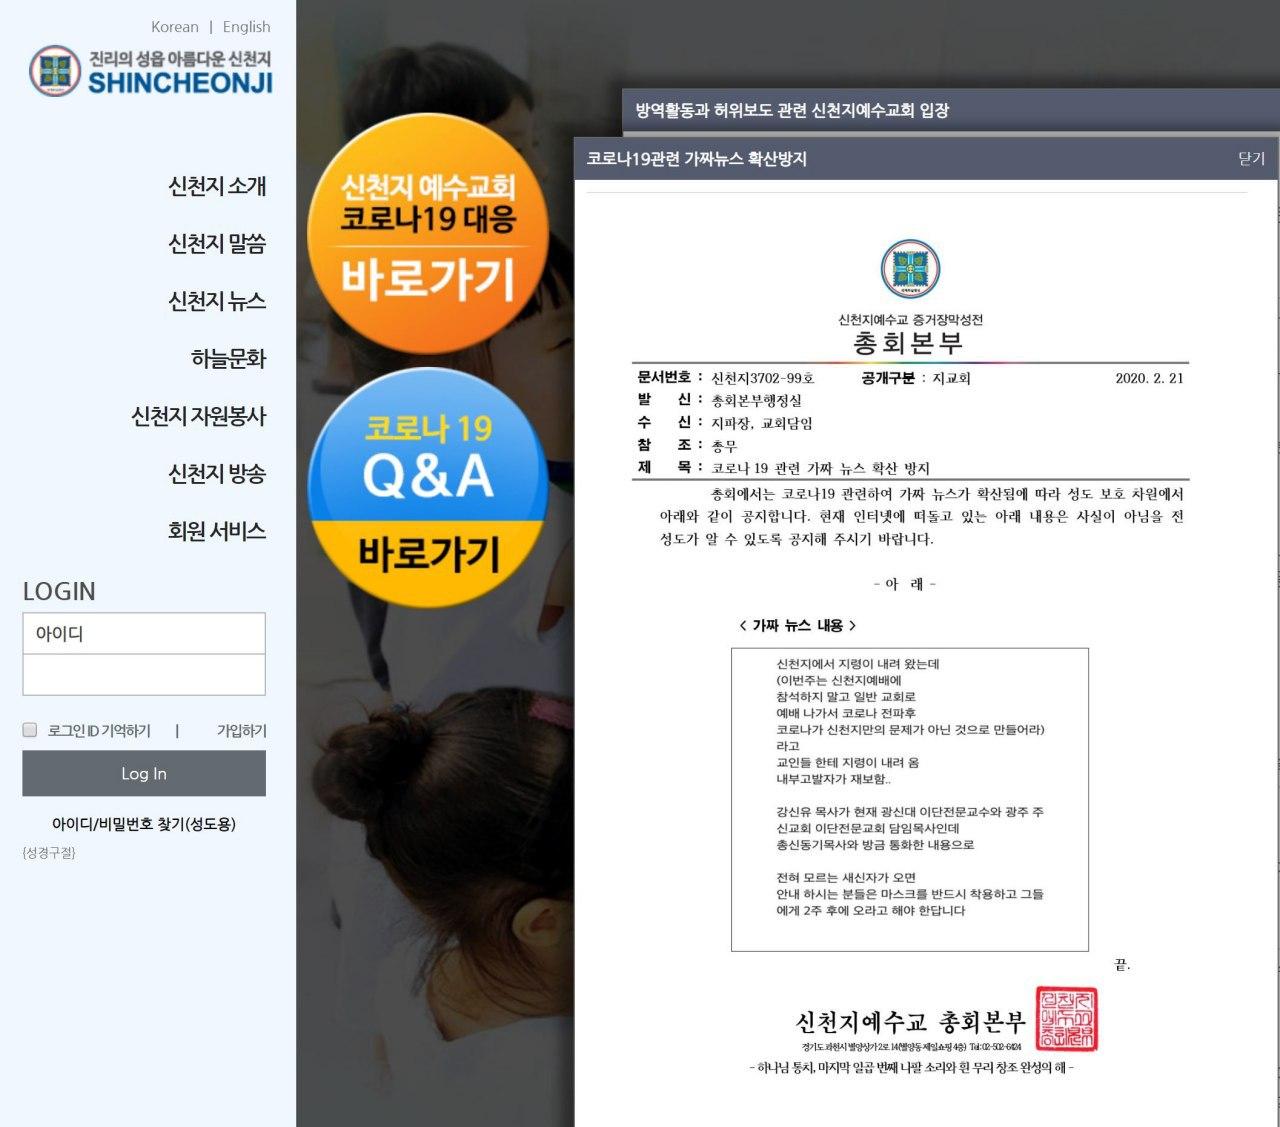The width and height of the screenshot is (1280, 1127).
Task: Click the 아이디 input field
Action: [x=144, y=633]
